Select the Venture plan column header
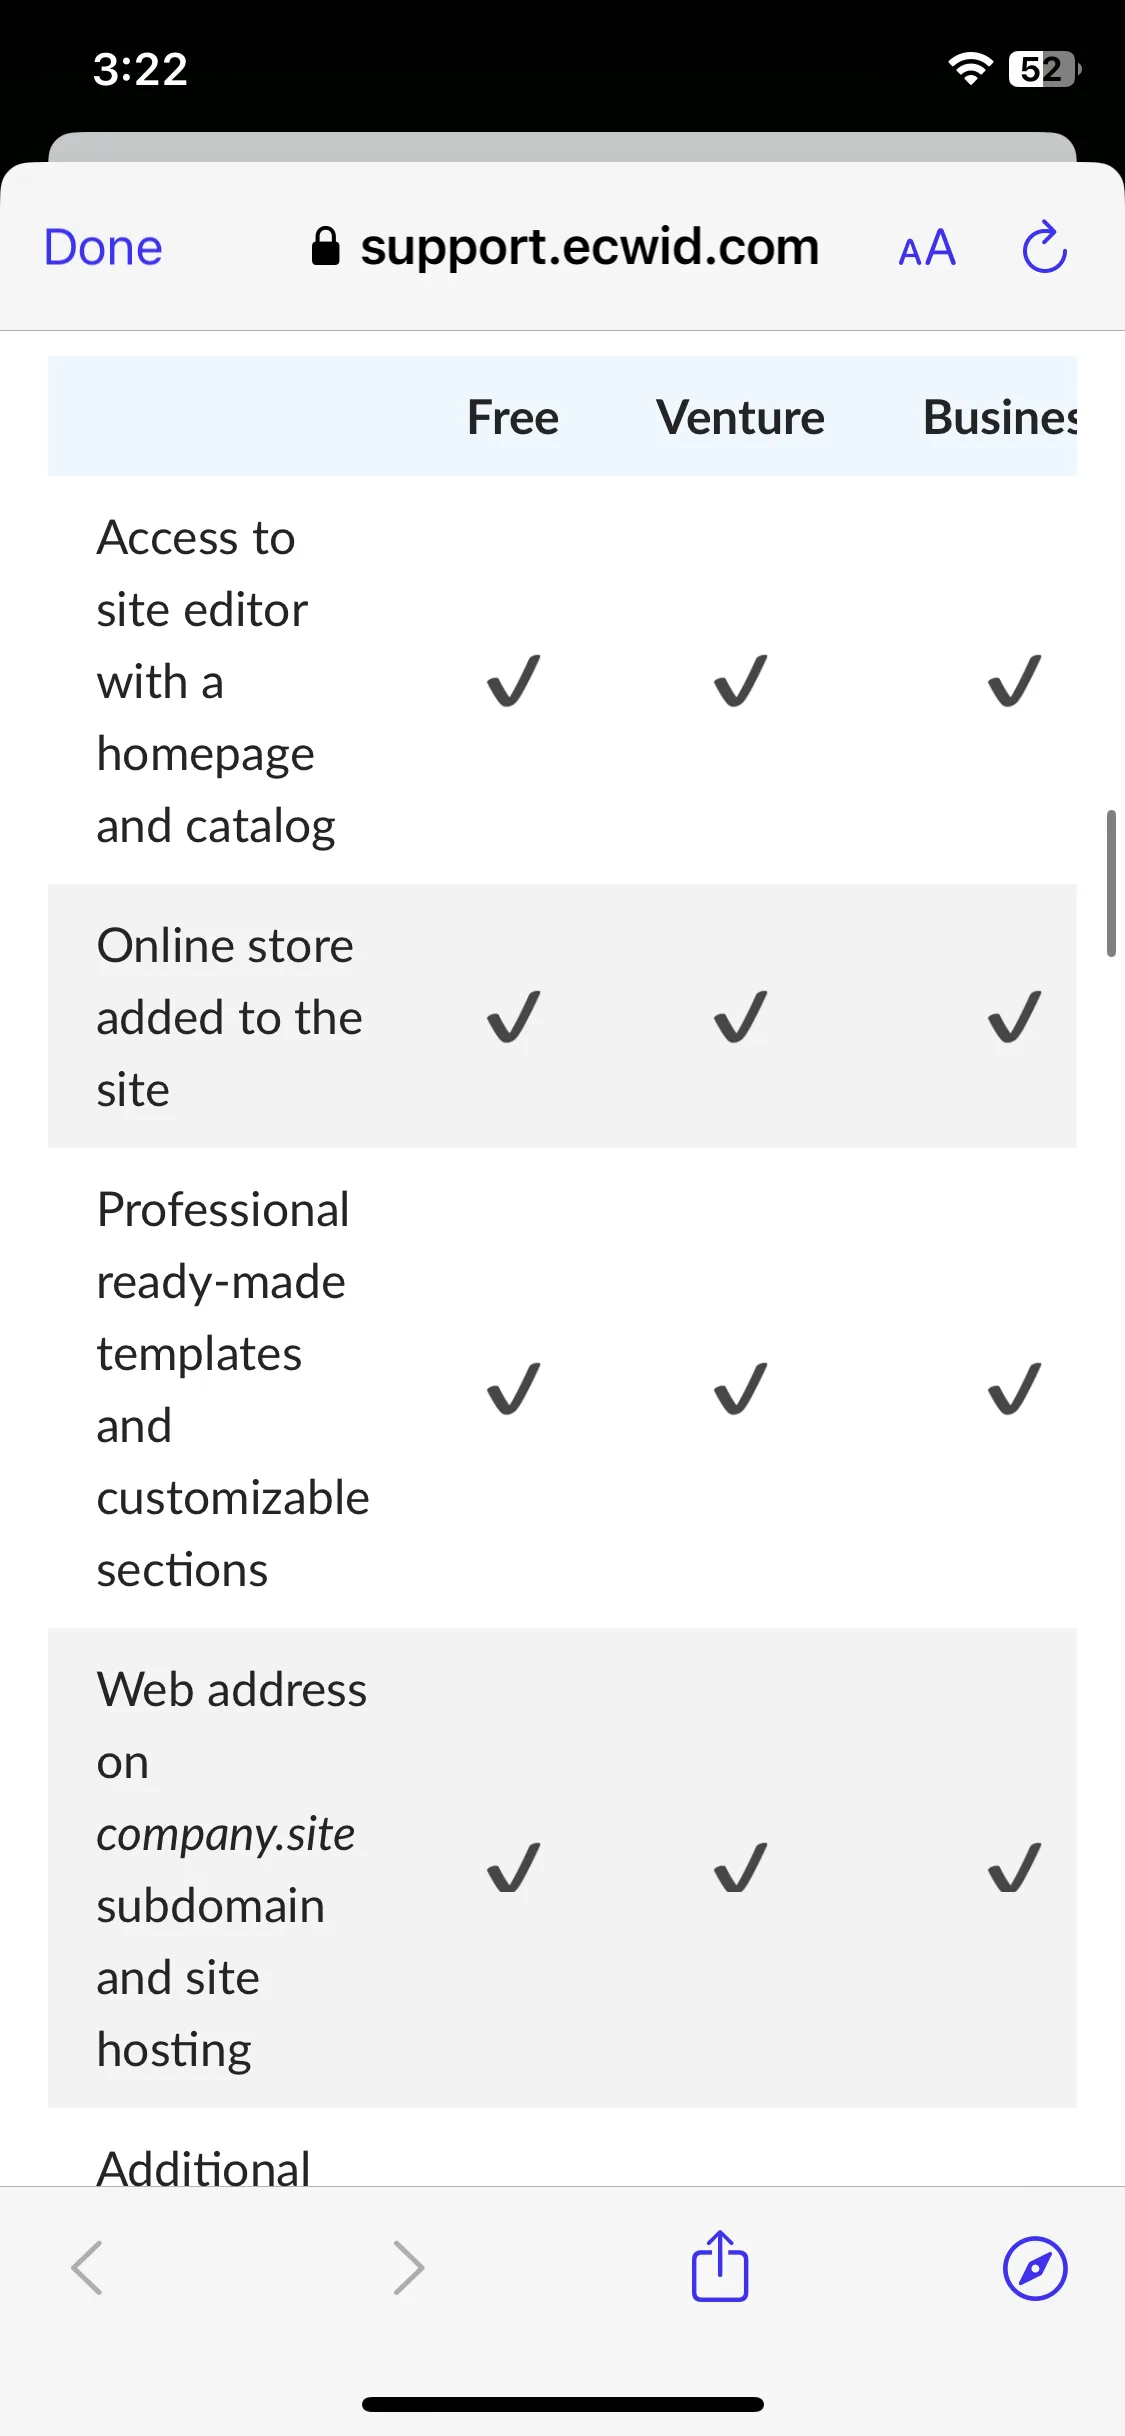The height and width of the screenshot is (2436, 1125). click(x=740, y=417)
